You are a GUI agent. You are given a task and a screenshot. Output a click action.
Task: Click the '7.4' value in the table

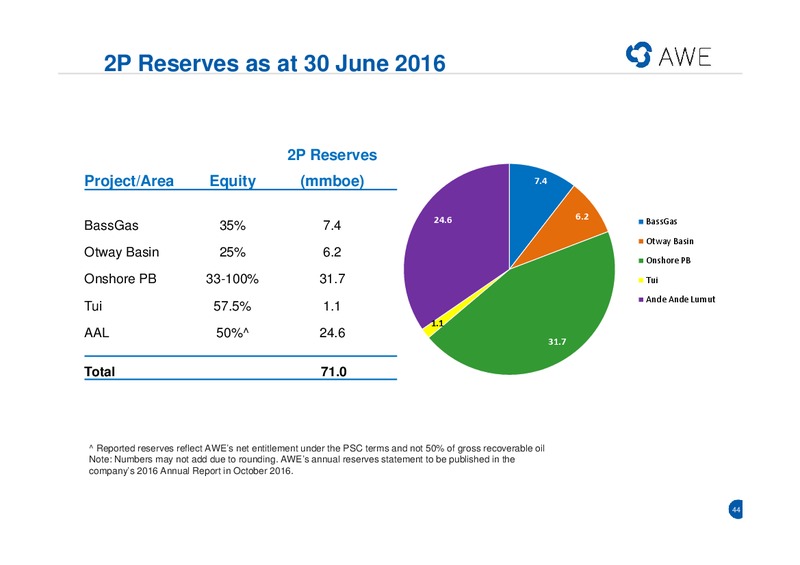pyautogui.click(x=332, y=225)
